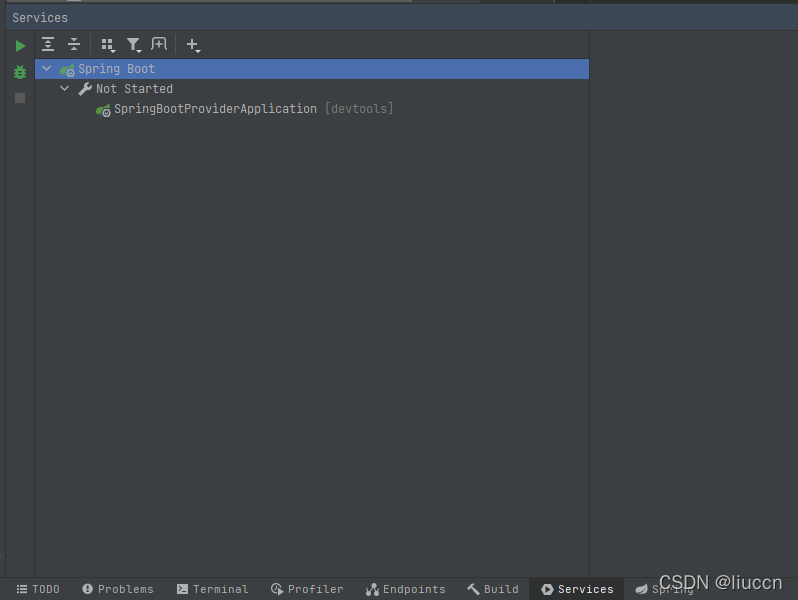Click the wrench icon beside Not Started

[x=85, y=89]
